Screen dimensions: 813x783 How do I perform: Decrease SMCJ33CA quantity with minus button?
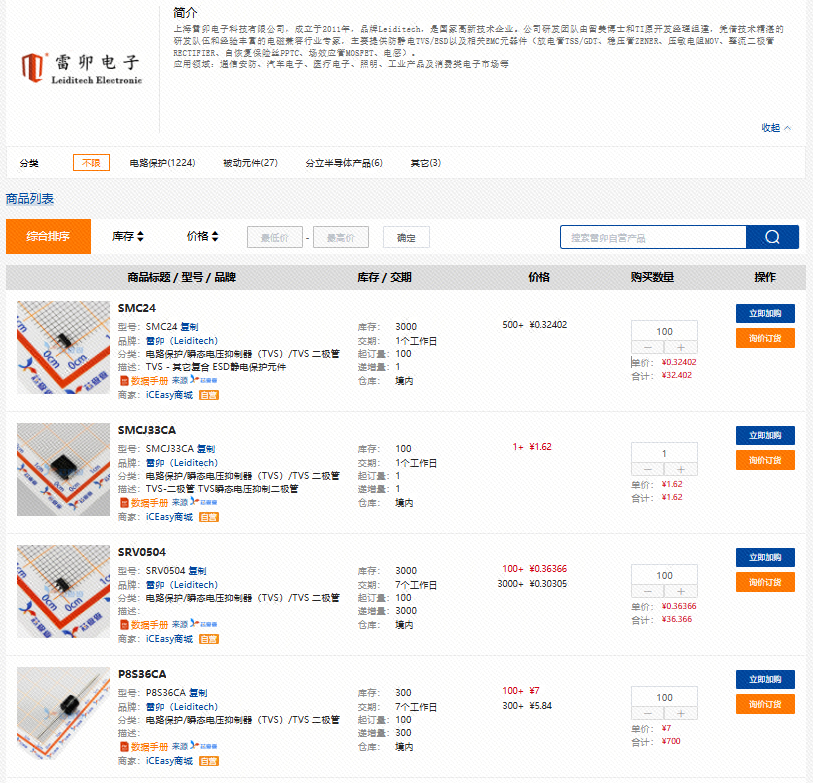[x=648, y=469]
